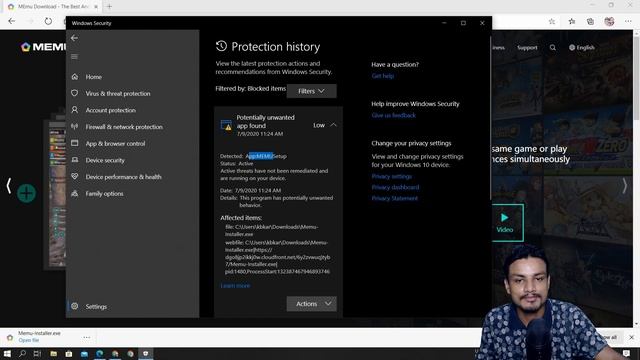Open Family options section

coord(104,193)
